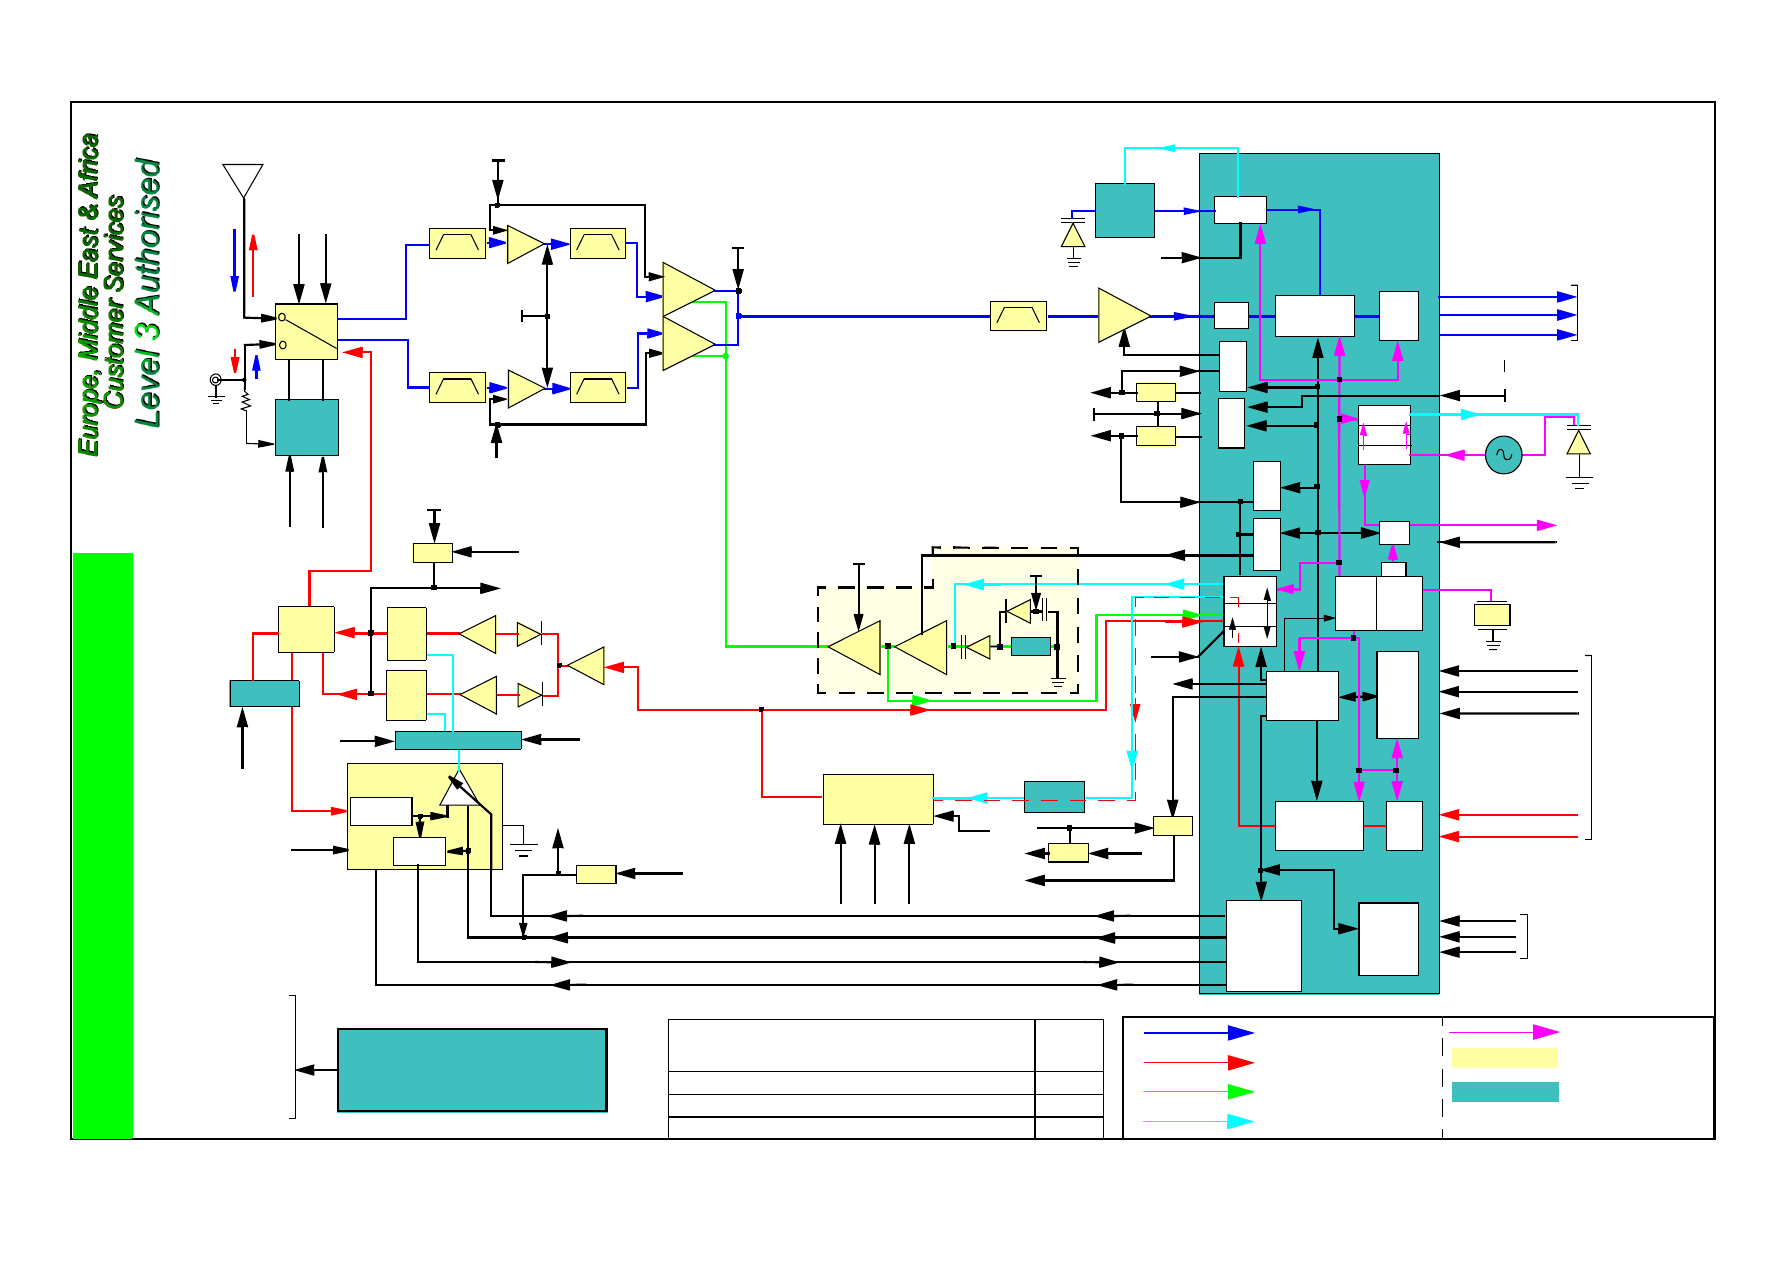Click the magenta arrow in the legend
Image resolution: width=1787 pixels, height=1263 pixels.
(1503, 1032)
